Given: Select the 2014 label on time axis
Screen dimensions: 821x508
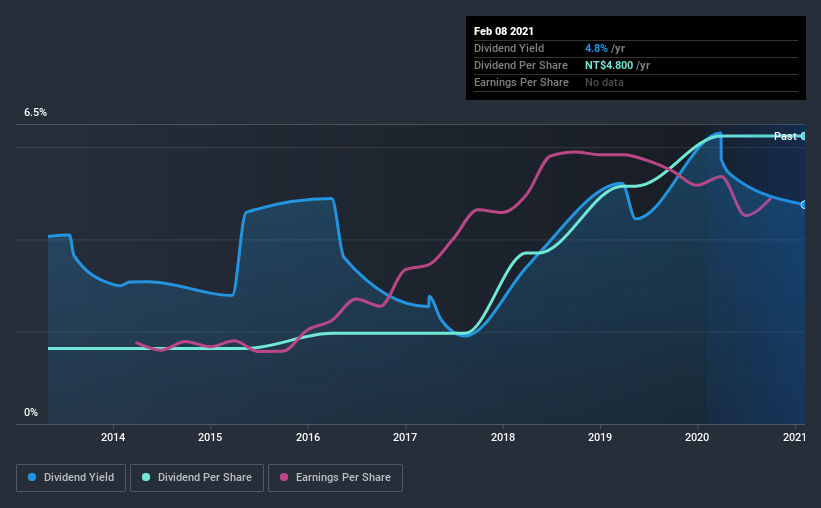Looking at the screenshot, I should point(113,437).
